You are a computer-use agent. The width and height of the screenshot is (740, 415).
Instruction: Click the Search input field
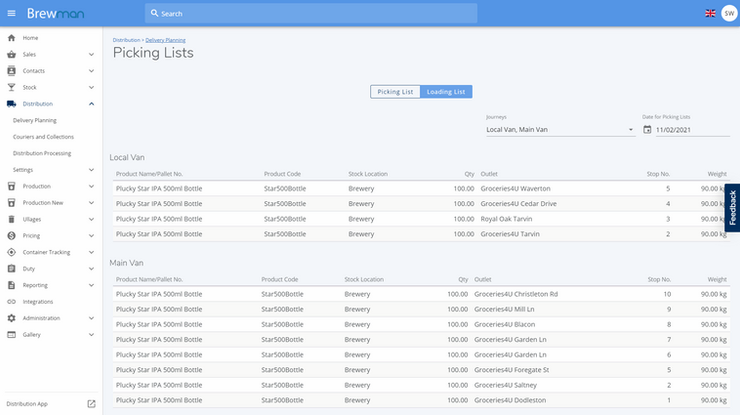[311, 13]
